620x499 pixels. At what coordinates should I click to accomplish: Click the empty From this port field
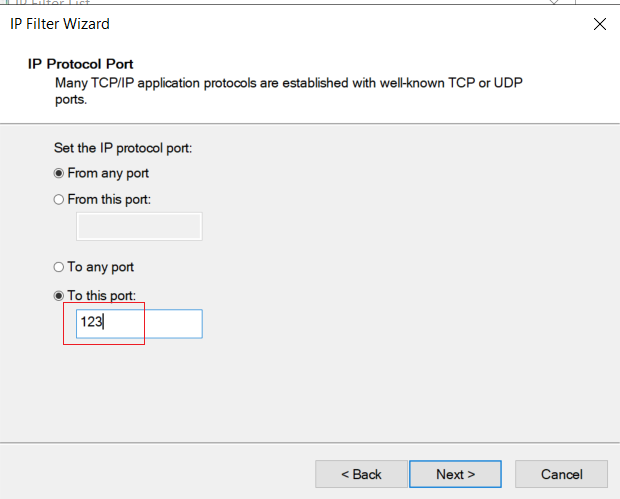click(139, 226)
